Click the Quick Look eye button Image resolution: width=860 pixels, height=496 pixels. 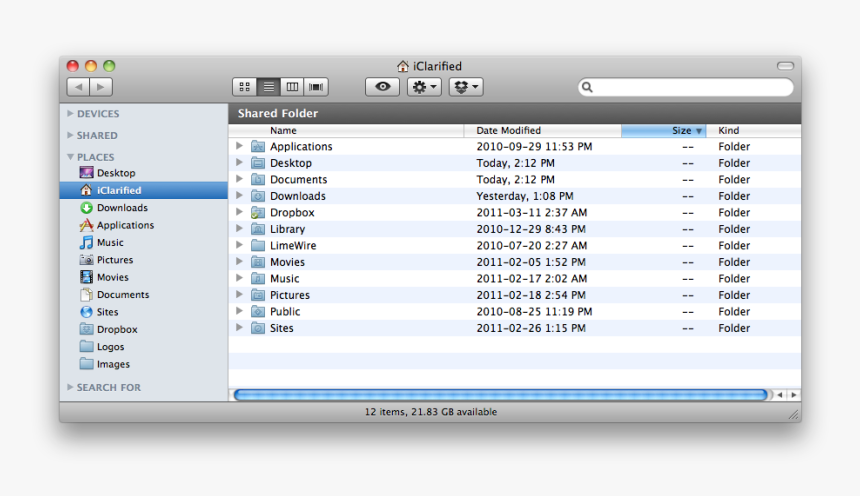(x=382, y=87)
